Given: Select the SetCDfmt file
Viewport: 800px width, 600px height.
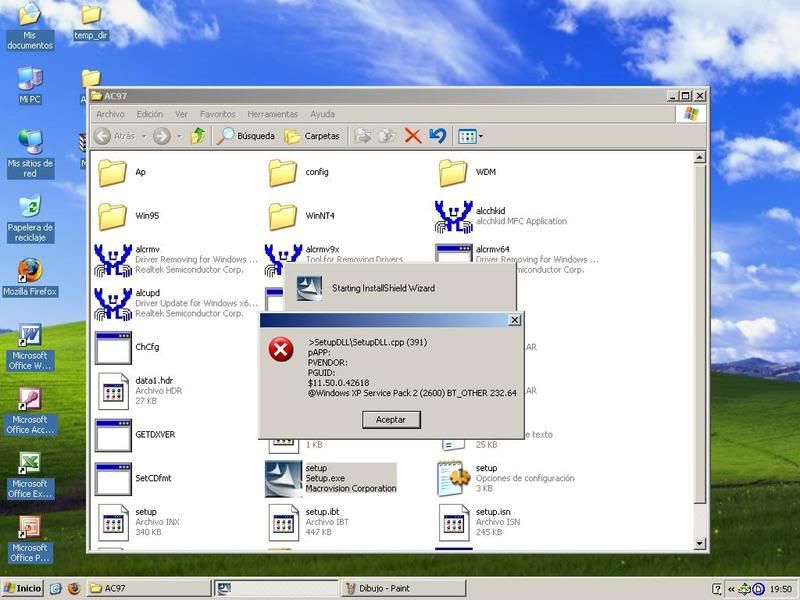Looking at the screenshot, I should tap(134, 479).
